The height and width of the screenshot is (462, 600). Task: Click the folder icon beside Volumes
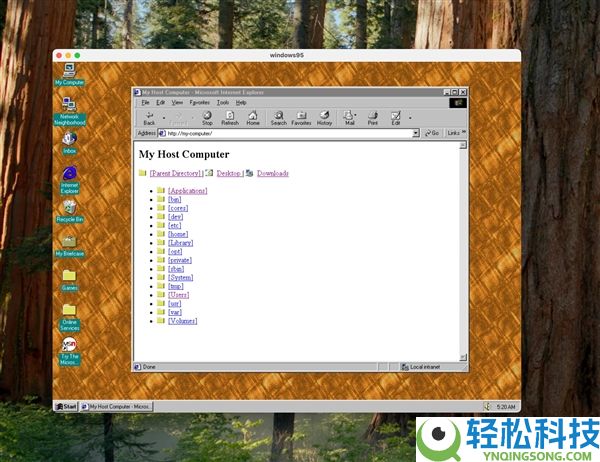tap(161, 320)
